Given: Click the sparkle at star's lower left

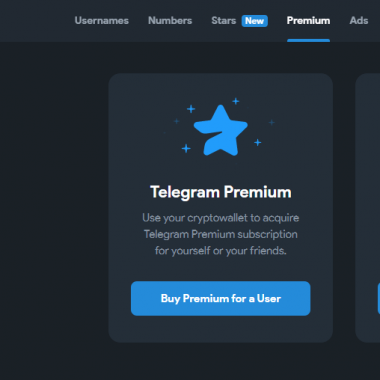Looking at the screenshot, I should pyautogui.click(x=186, y=148).
